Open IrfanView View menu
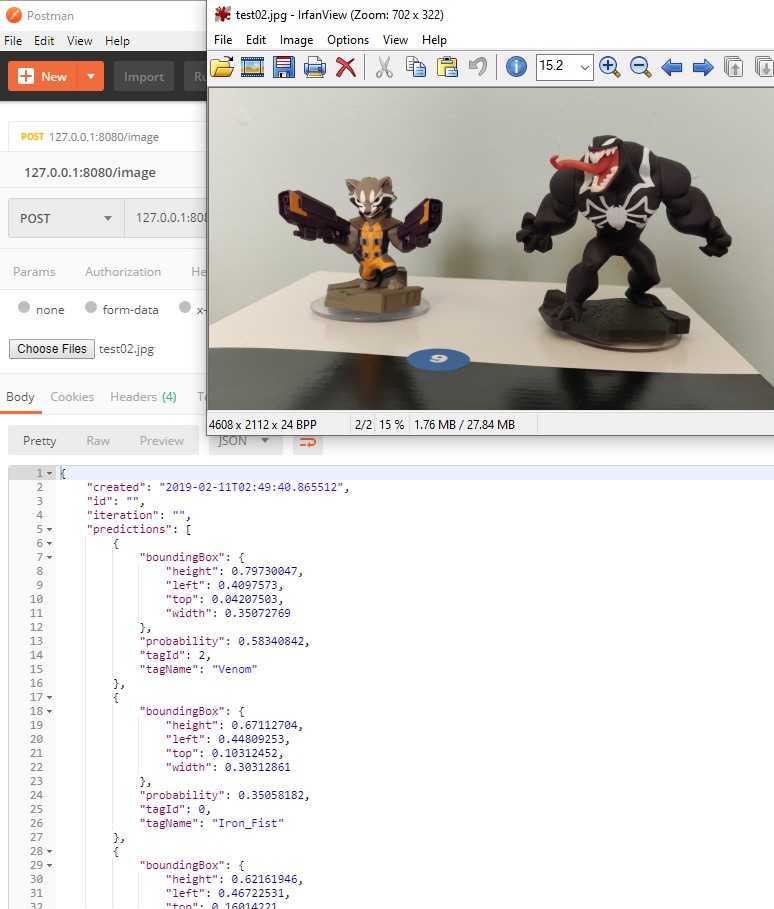Image resolution: width=774 pixels, height=909 pixels. click(x=395, y=40)
